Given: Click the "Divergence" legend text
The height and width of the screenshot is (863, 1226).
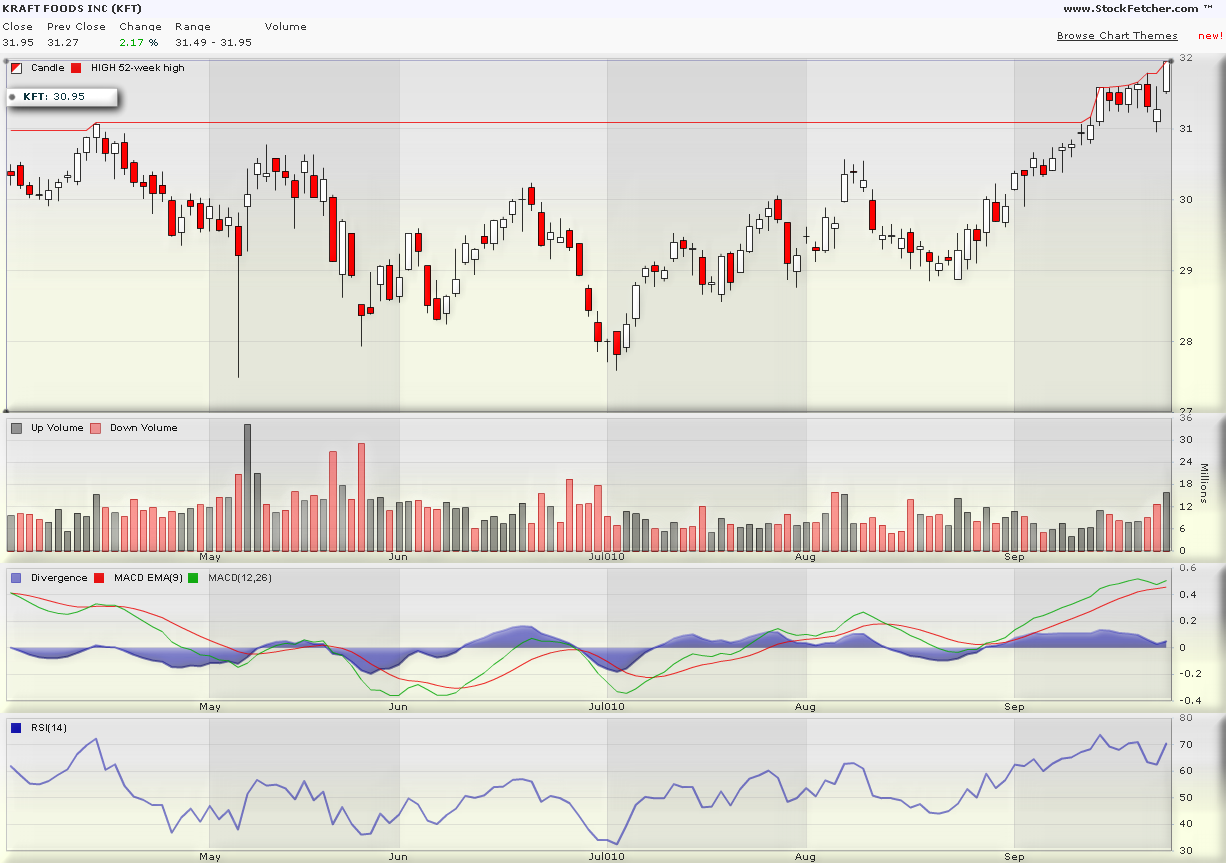Looking at the screenshot, I should point(59,578).
